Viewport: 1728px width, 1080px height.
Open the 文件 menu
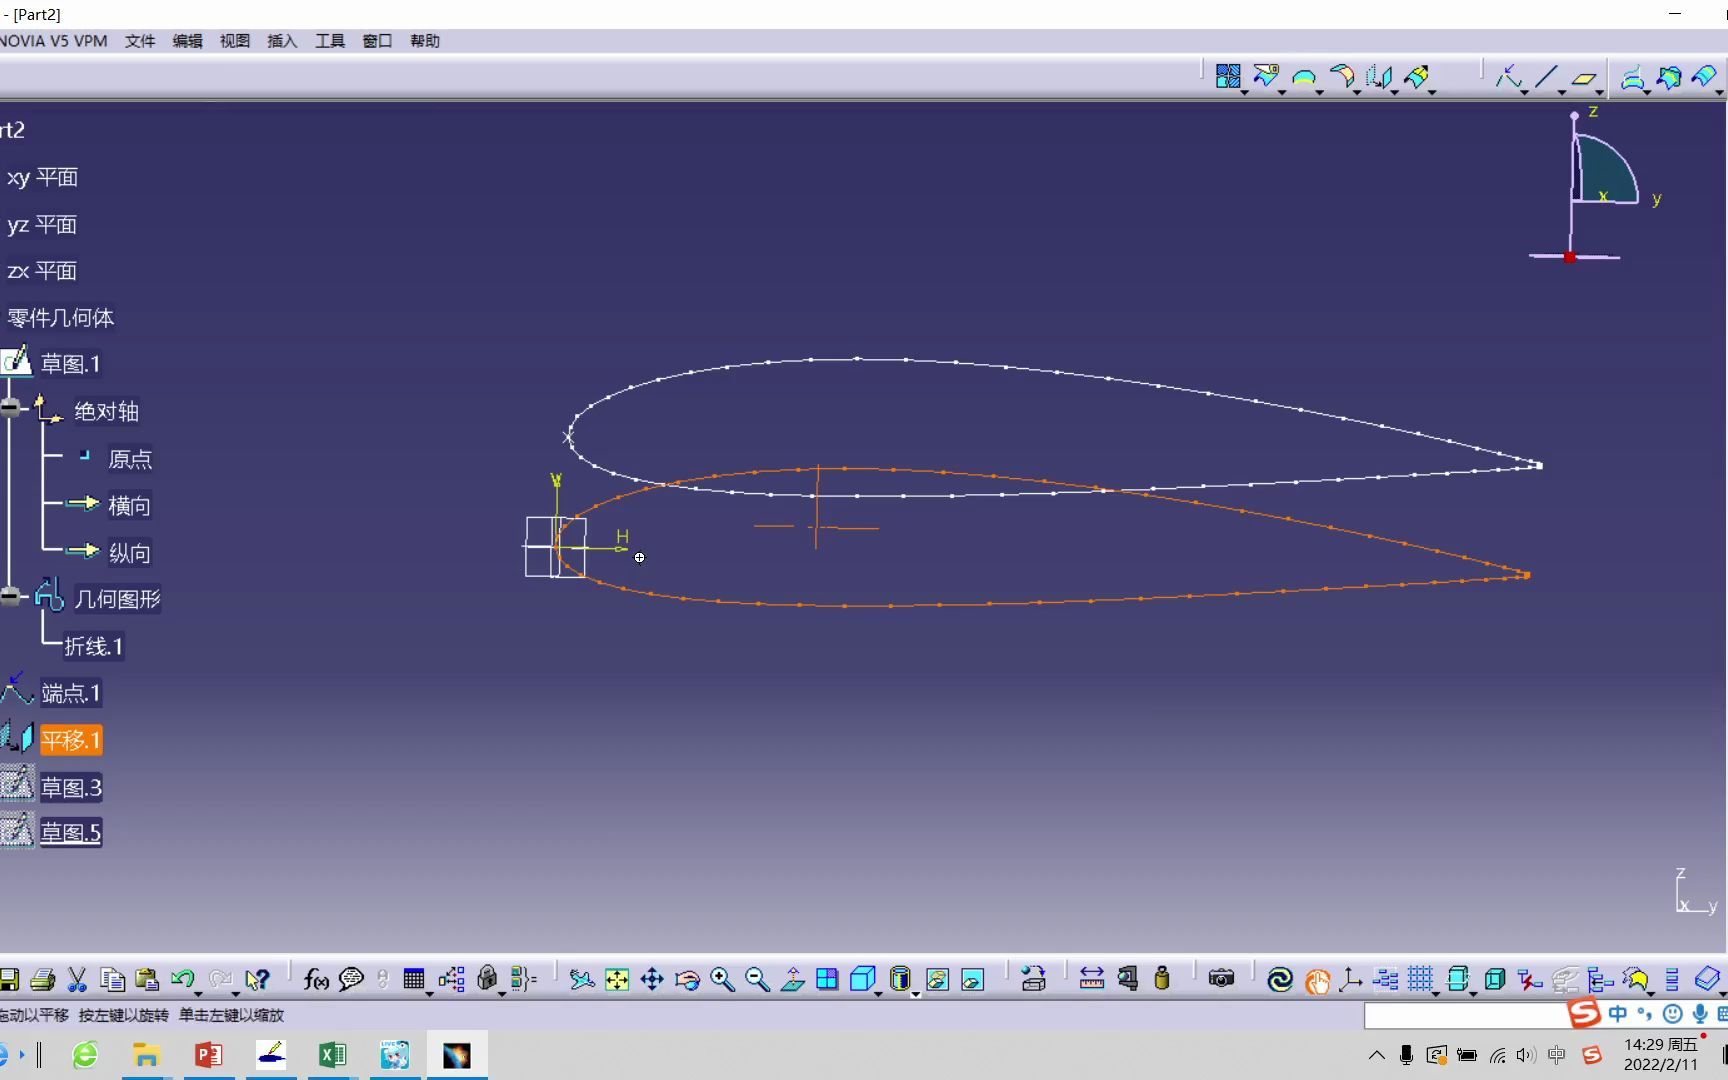140,41
